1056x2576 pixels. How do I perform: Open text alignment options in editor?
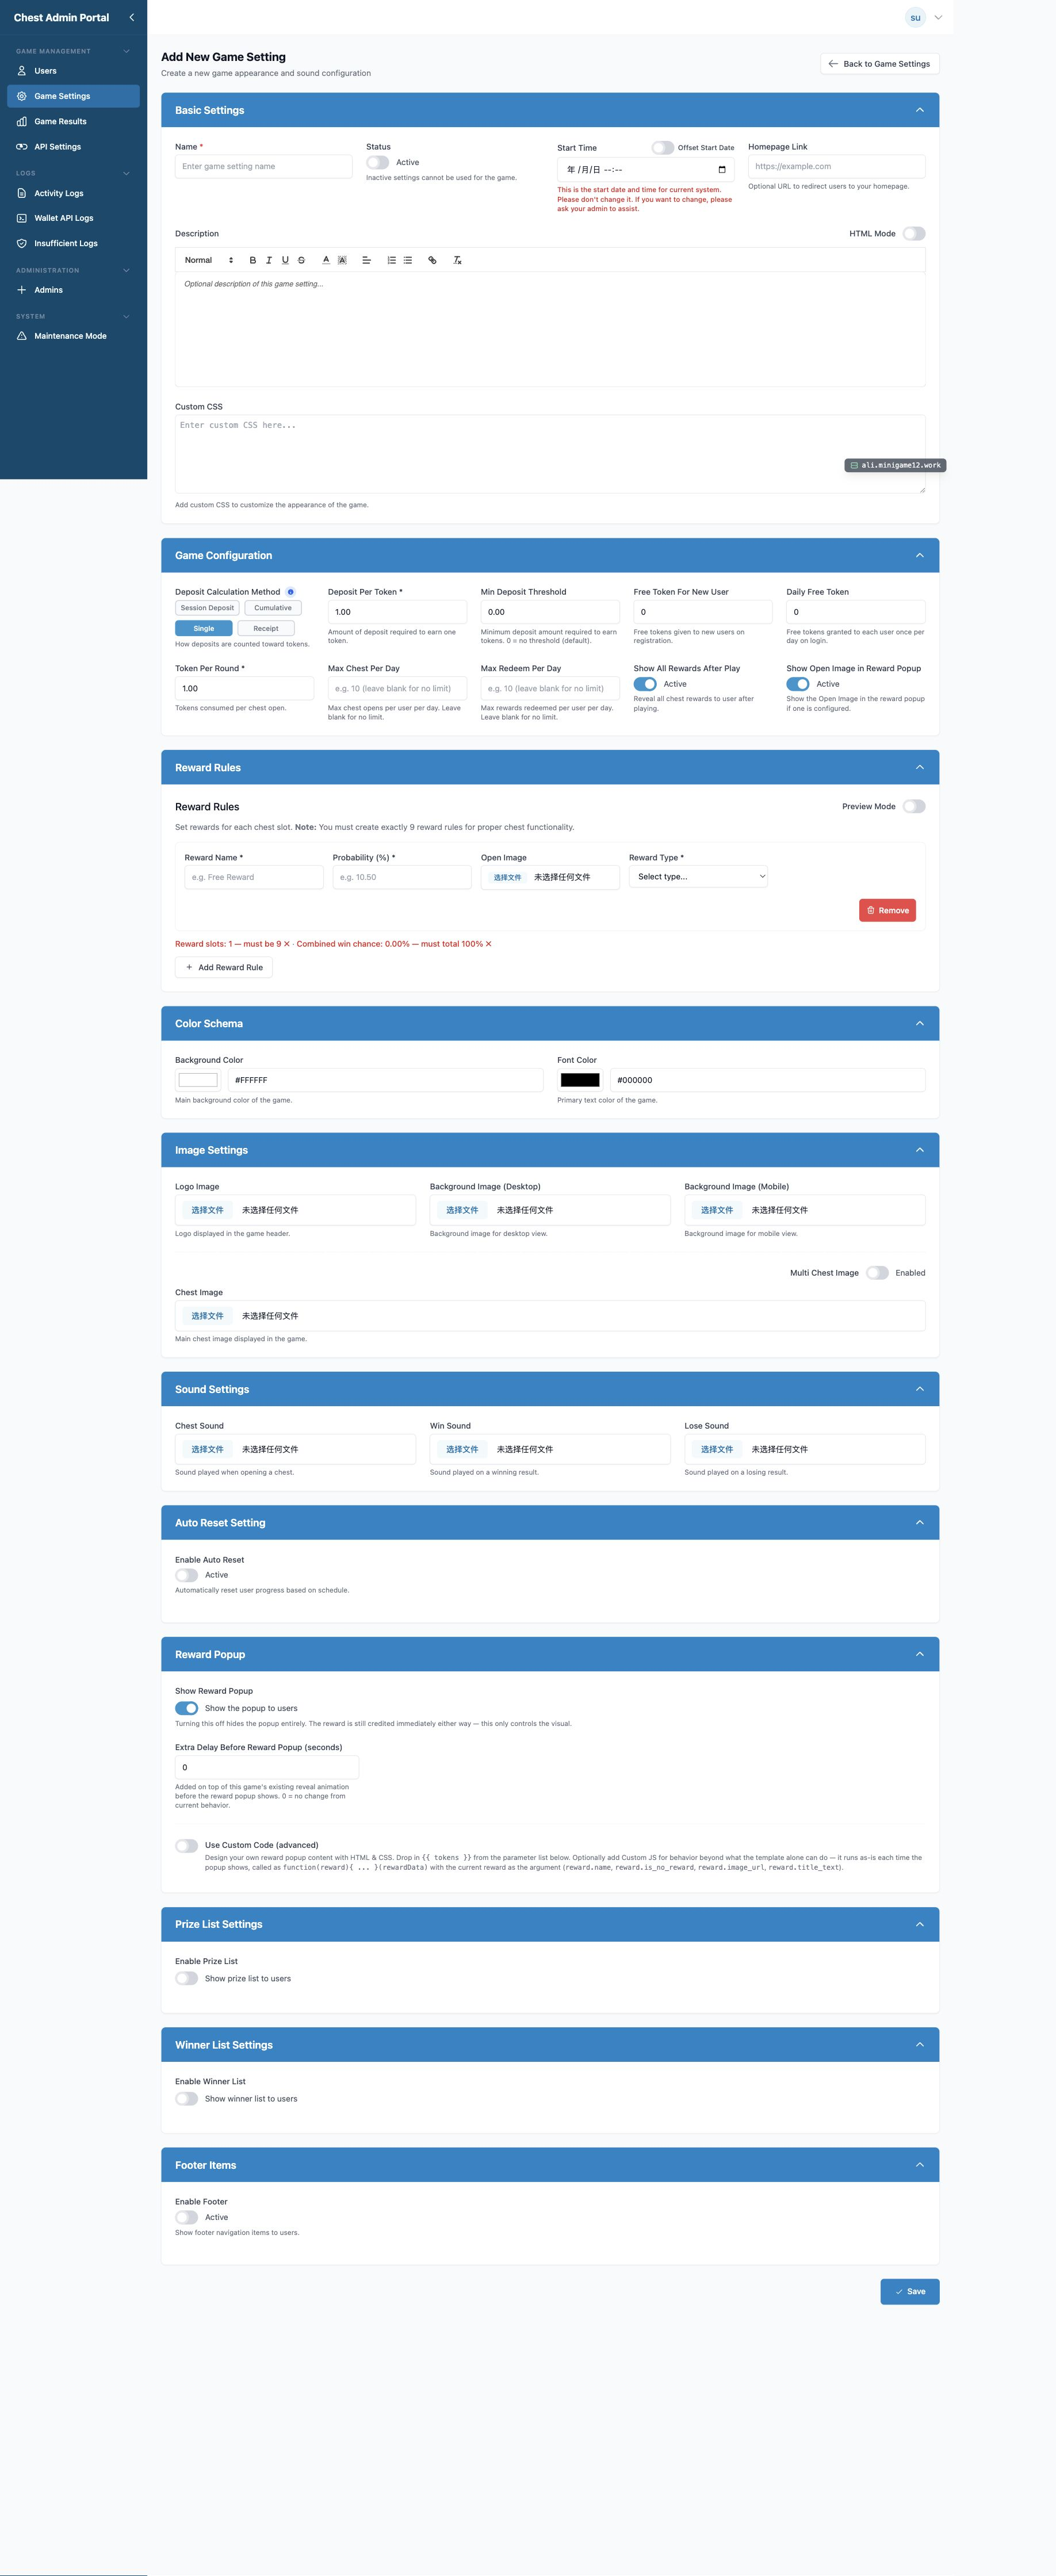(366, 260)
